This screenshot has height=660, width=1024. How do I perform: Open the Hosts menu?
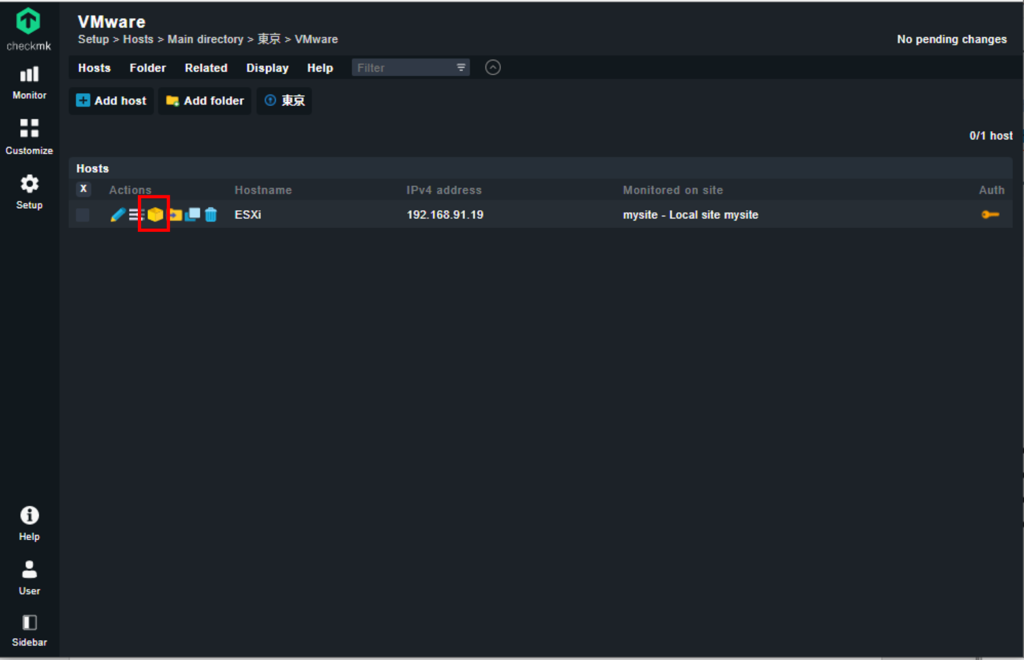pos(94,68)
